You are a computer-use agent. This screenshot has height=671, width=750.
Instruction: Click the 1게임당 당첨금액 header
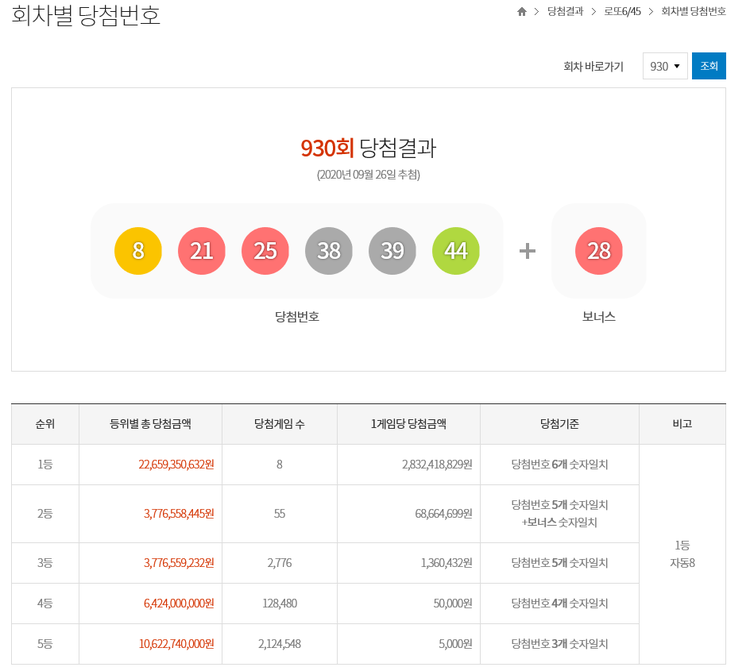click(x=408, y=424)
